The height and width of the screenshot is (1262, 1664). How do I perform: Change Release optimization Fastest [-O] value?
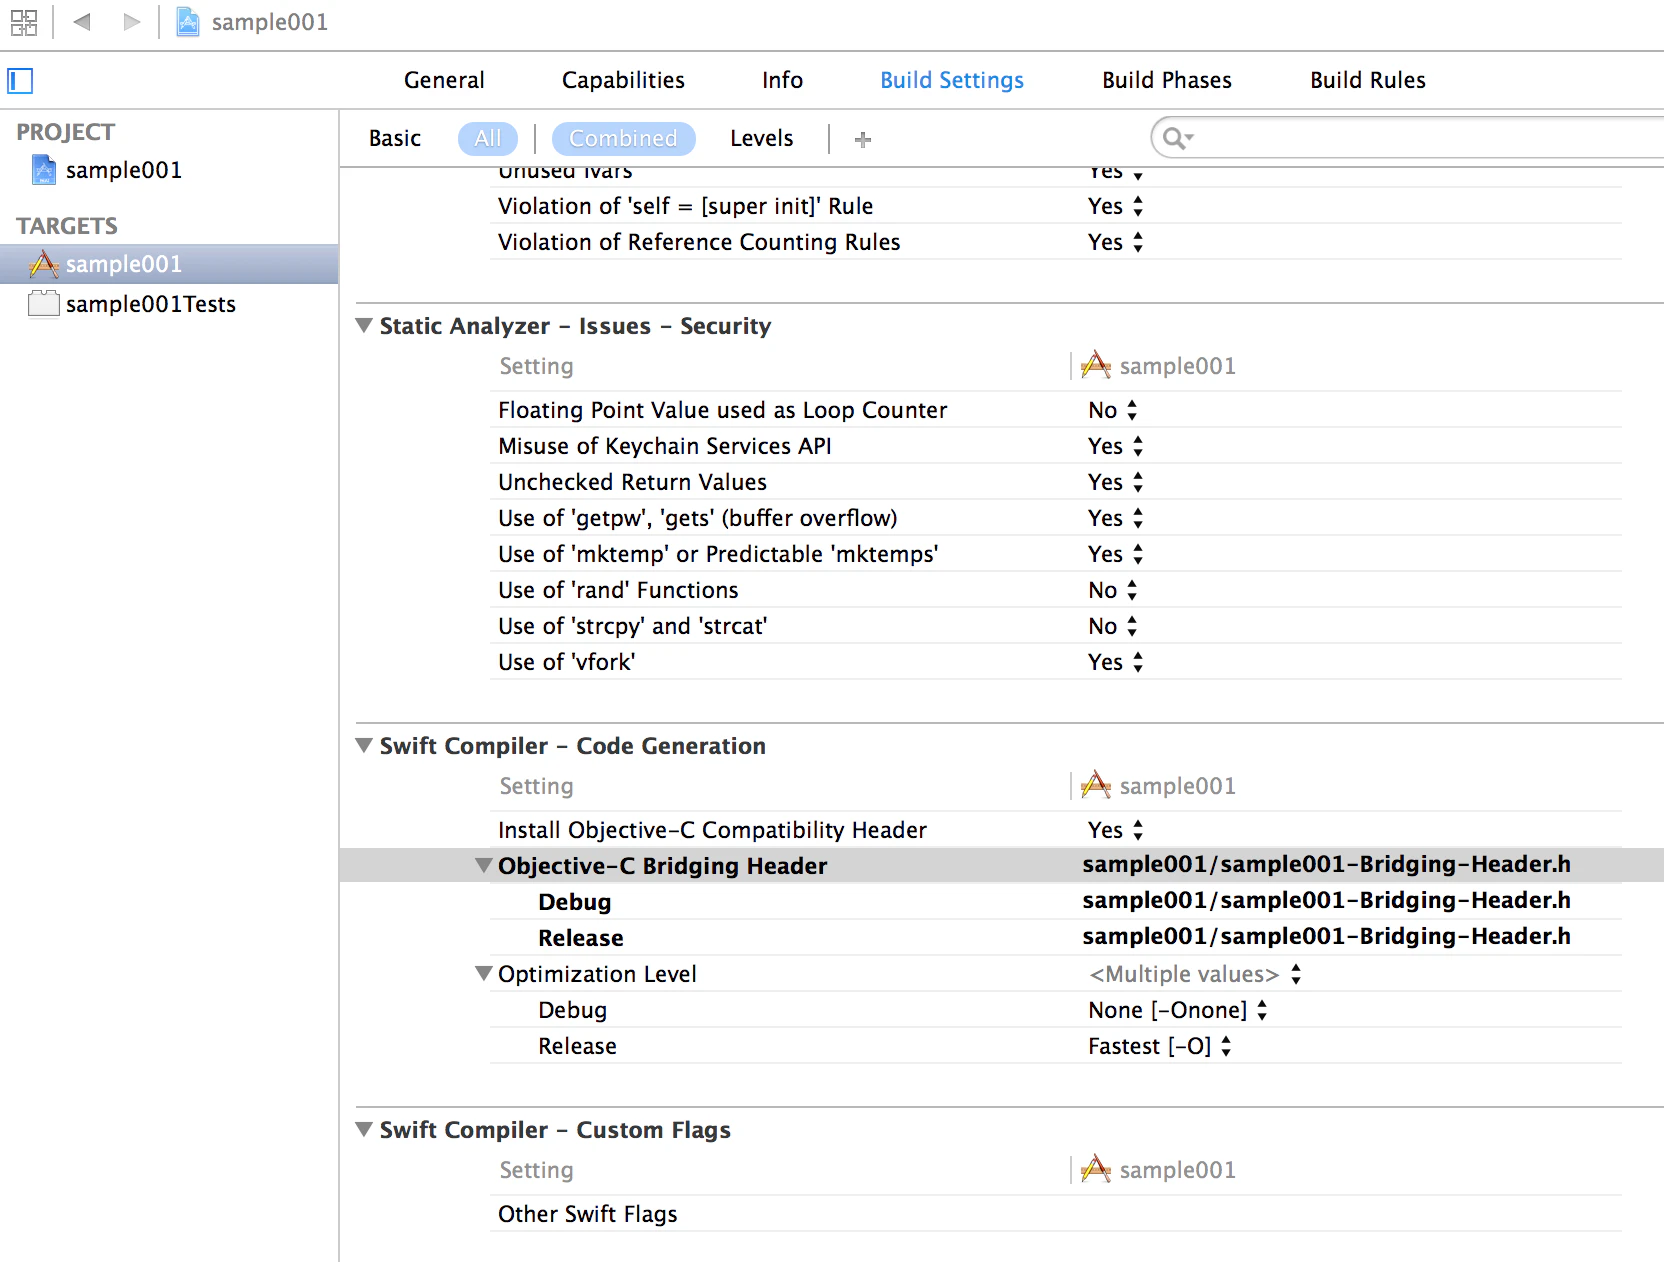pyautogui.click(x=1160, y=1046)
